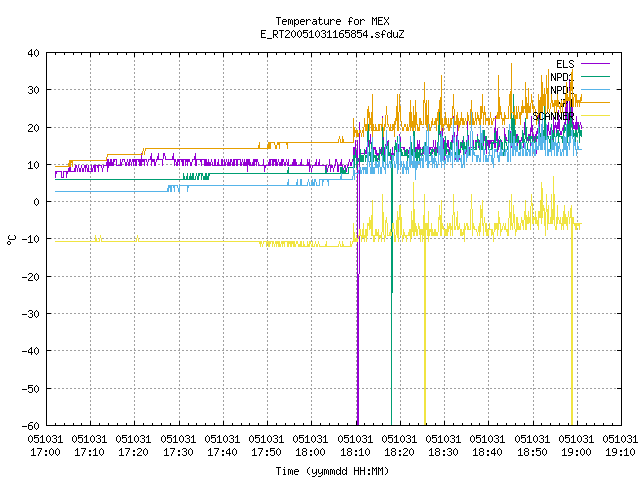Click the y-axis tick label '0'

tap(36, 202)
